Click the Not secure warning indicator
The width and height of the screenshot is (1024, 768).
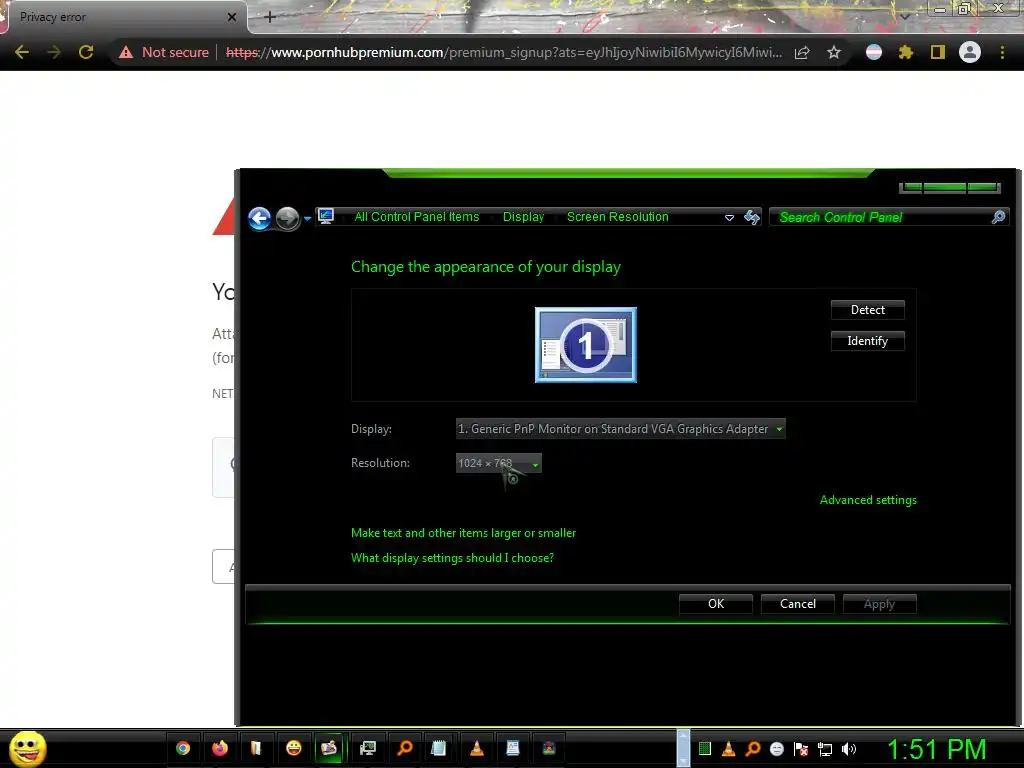click(x=163, y=52)
